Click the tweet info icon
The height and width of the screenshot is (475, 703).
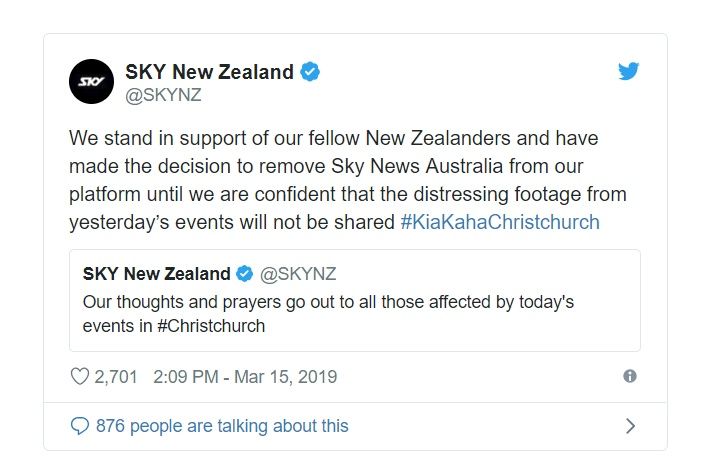pyautogui.click(x=630, y=376)
